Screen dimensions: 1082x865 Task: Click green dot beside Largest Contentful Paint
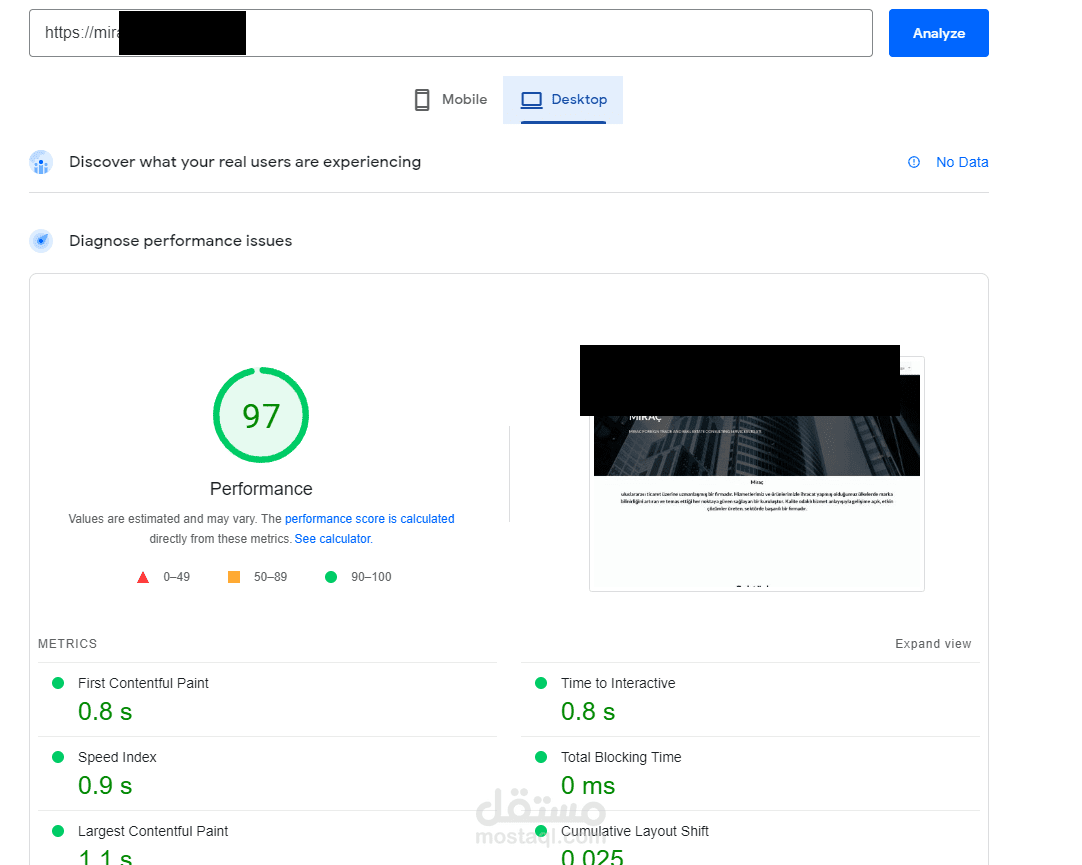(58, 831)
